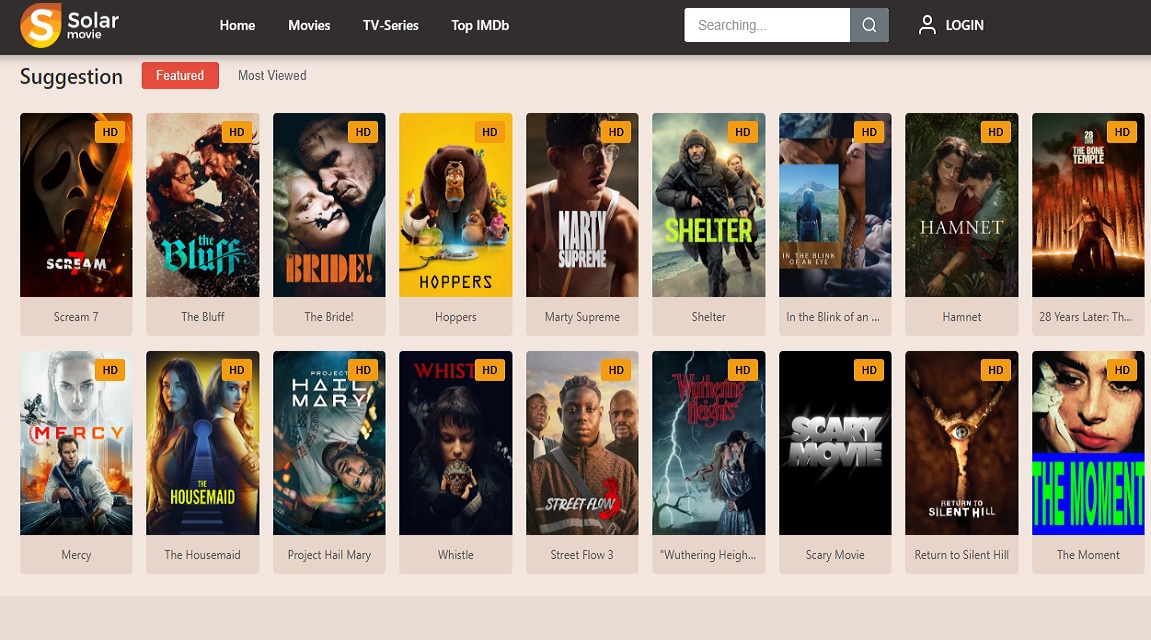Go to the Movies section
Image resolution: width=1151 pixels, height=640 pixels.
pyautogui.click(x=309, y=25)
